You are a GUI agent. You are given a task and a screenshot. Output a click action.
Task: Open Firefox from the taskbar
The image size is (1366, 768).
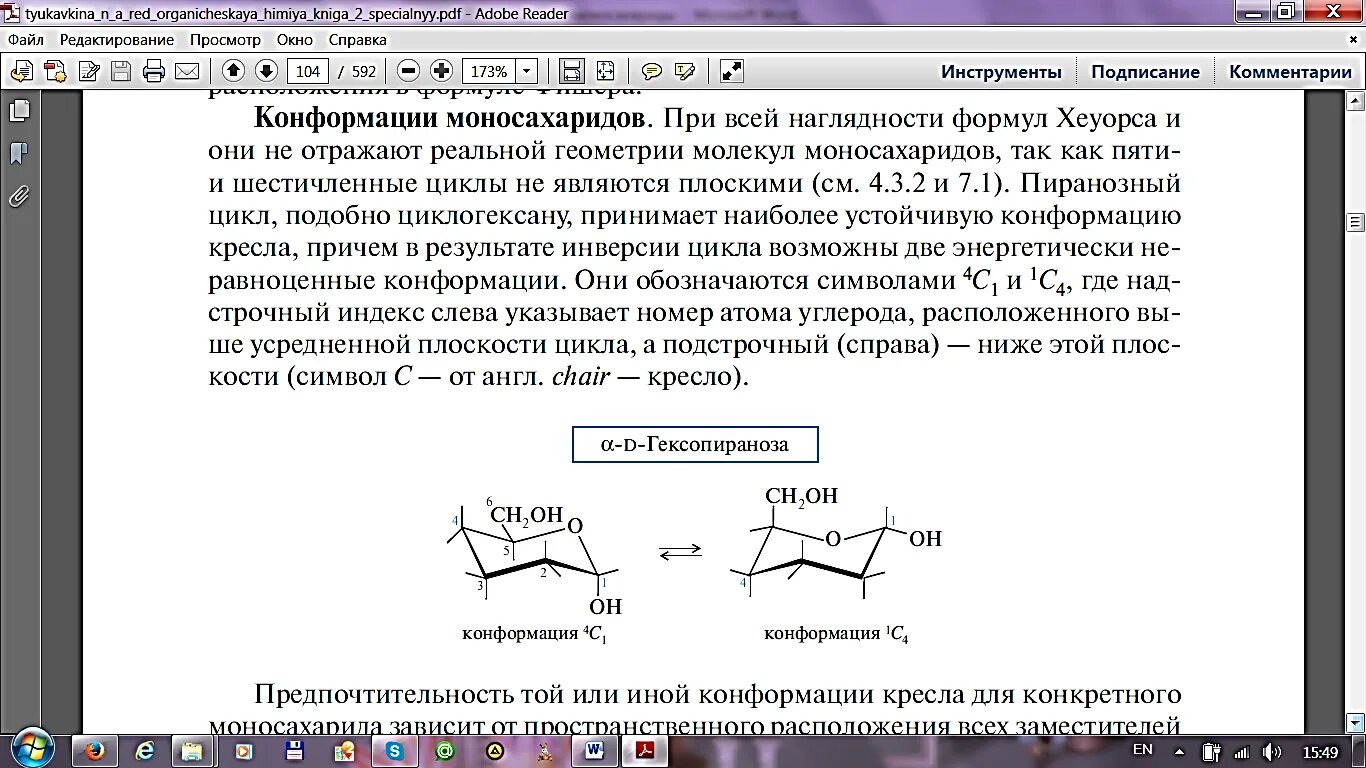pos(96,750)
